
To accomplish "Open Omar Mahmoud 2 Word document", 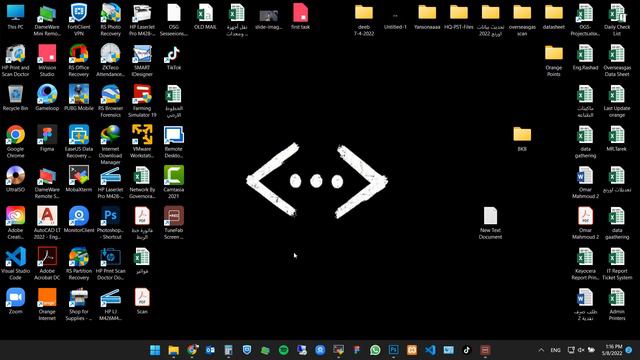I will coord(585,182).
